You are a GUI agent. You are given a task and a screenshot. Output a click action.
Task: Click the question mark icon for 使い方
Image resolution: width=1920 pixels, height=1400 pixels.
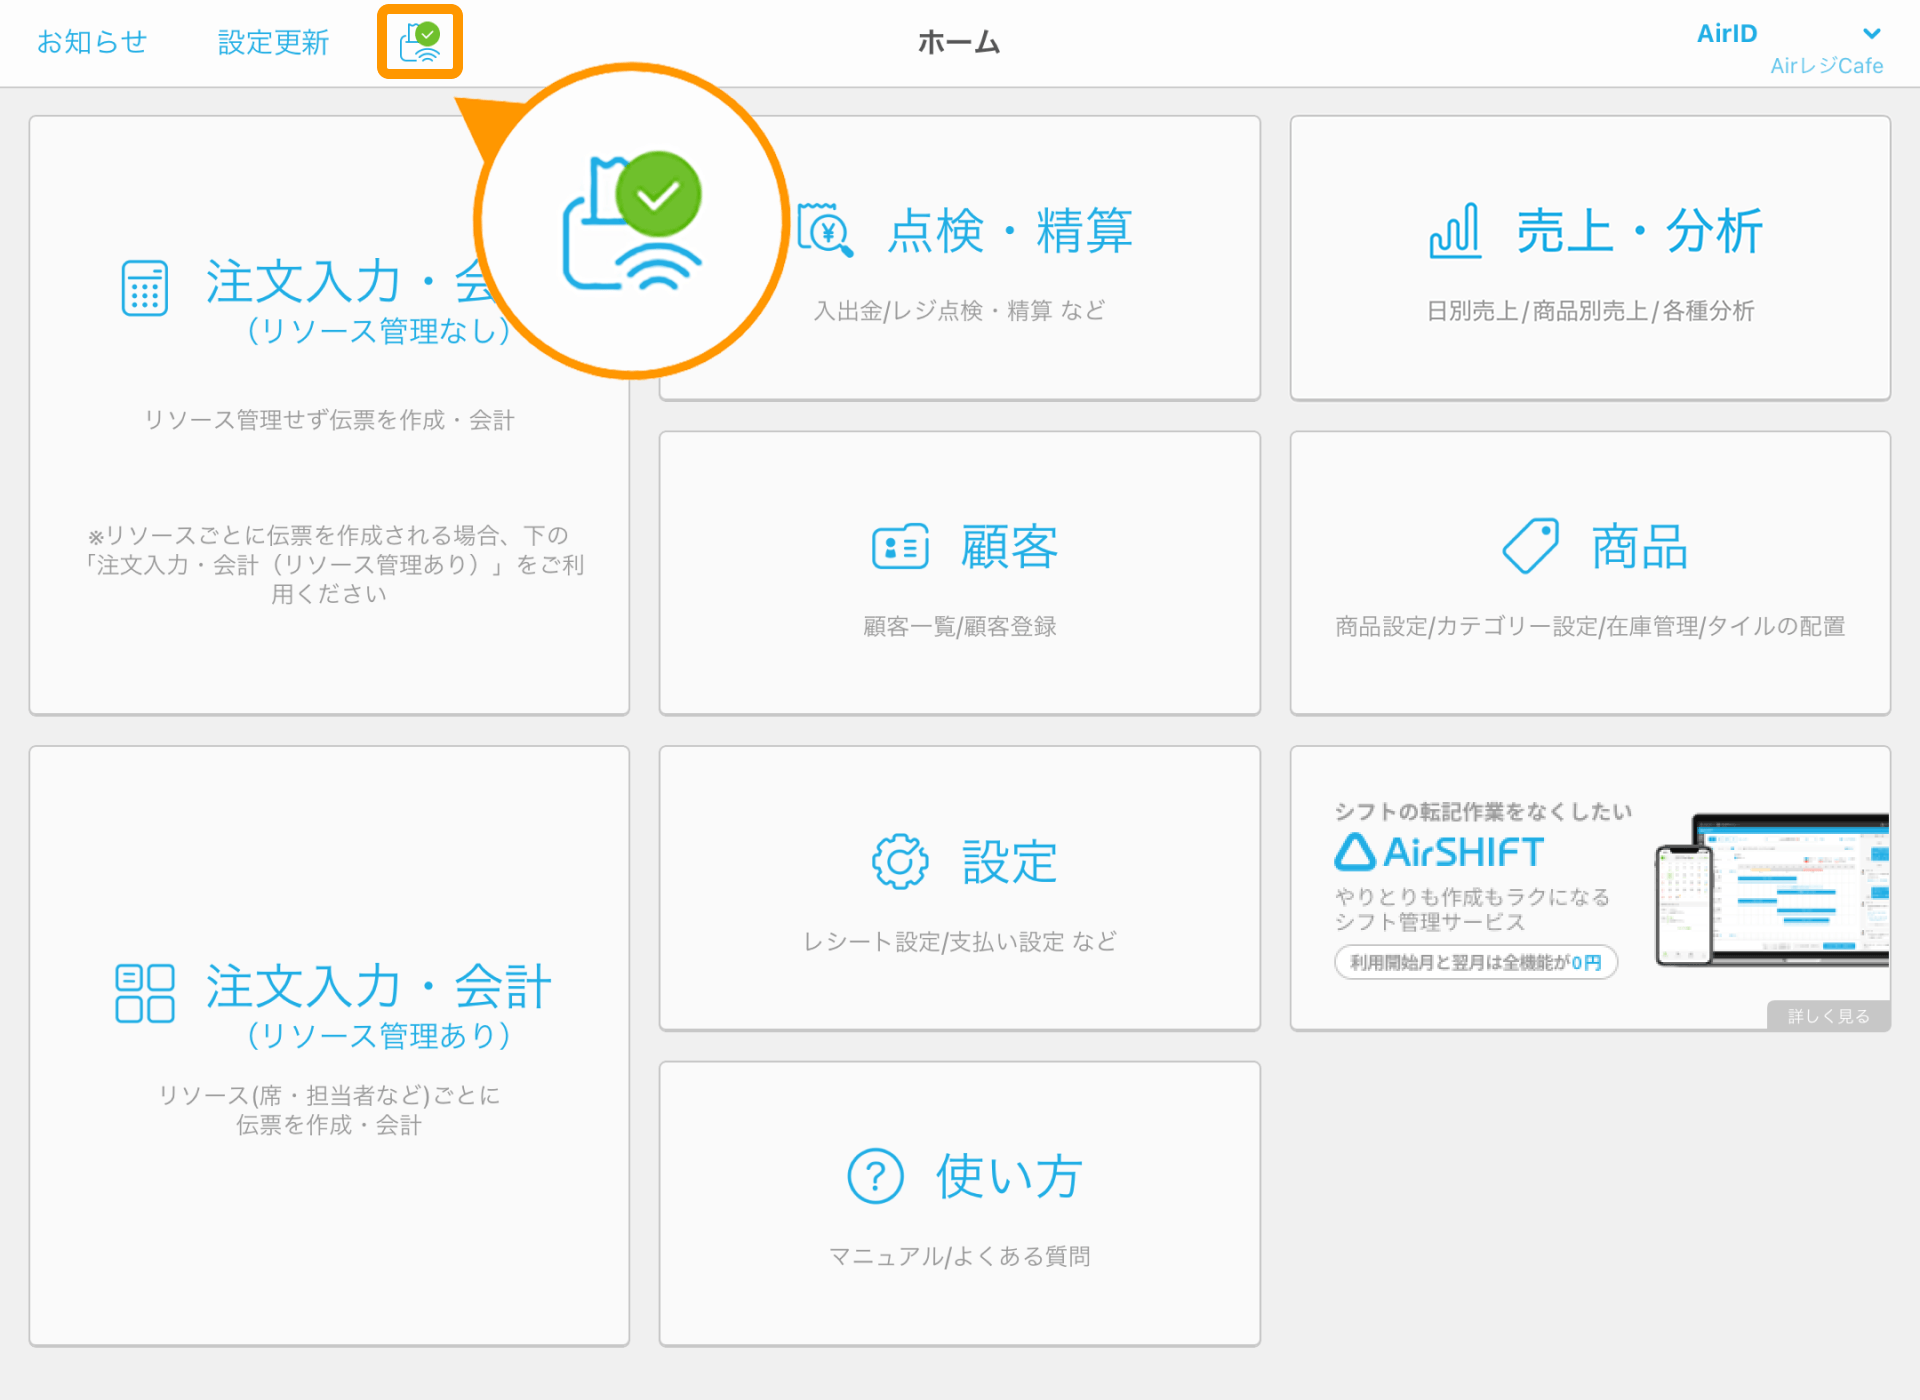[x=875, y=1176]
